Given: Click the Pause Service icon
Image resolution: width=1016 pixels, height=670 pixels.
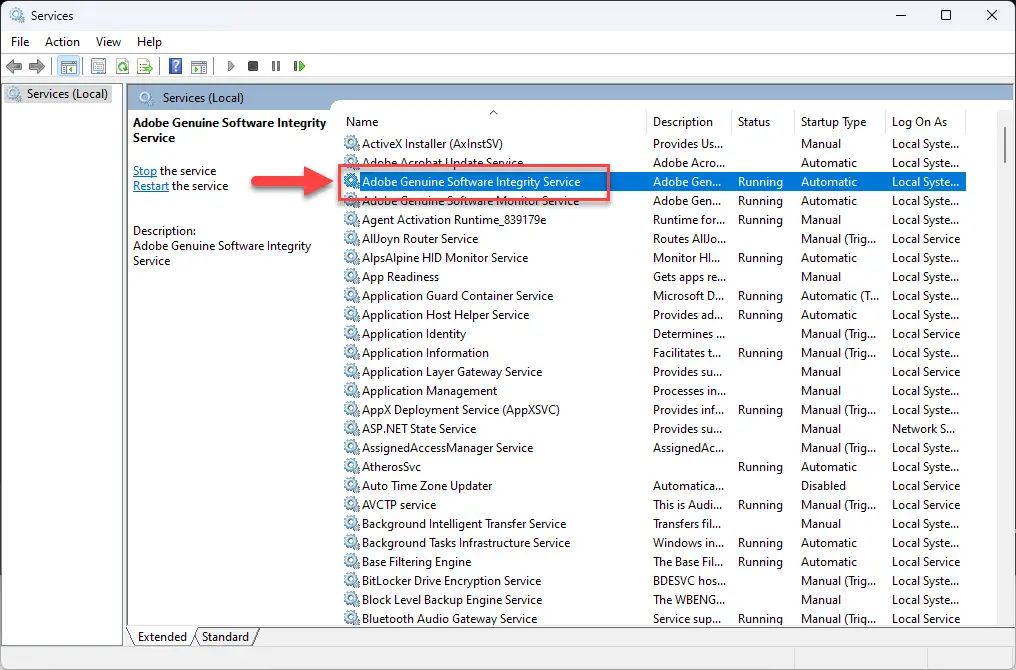Looking at the screenshot, I should 276,66.
